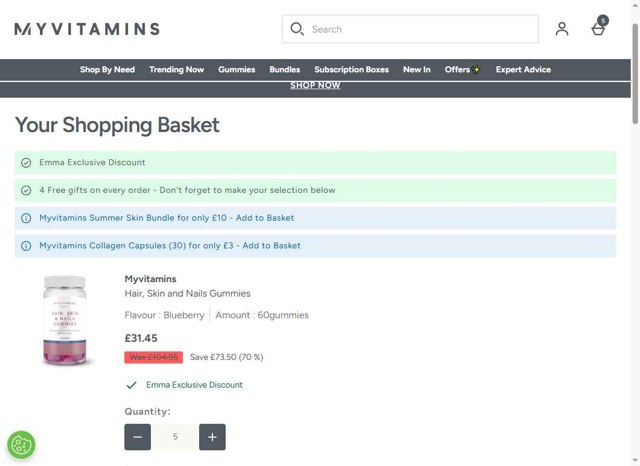Screen dimensions: 640x466
Task: Add Summer Skin Bundle for £10 to basket
Action: coord(167,218)
